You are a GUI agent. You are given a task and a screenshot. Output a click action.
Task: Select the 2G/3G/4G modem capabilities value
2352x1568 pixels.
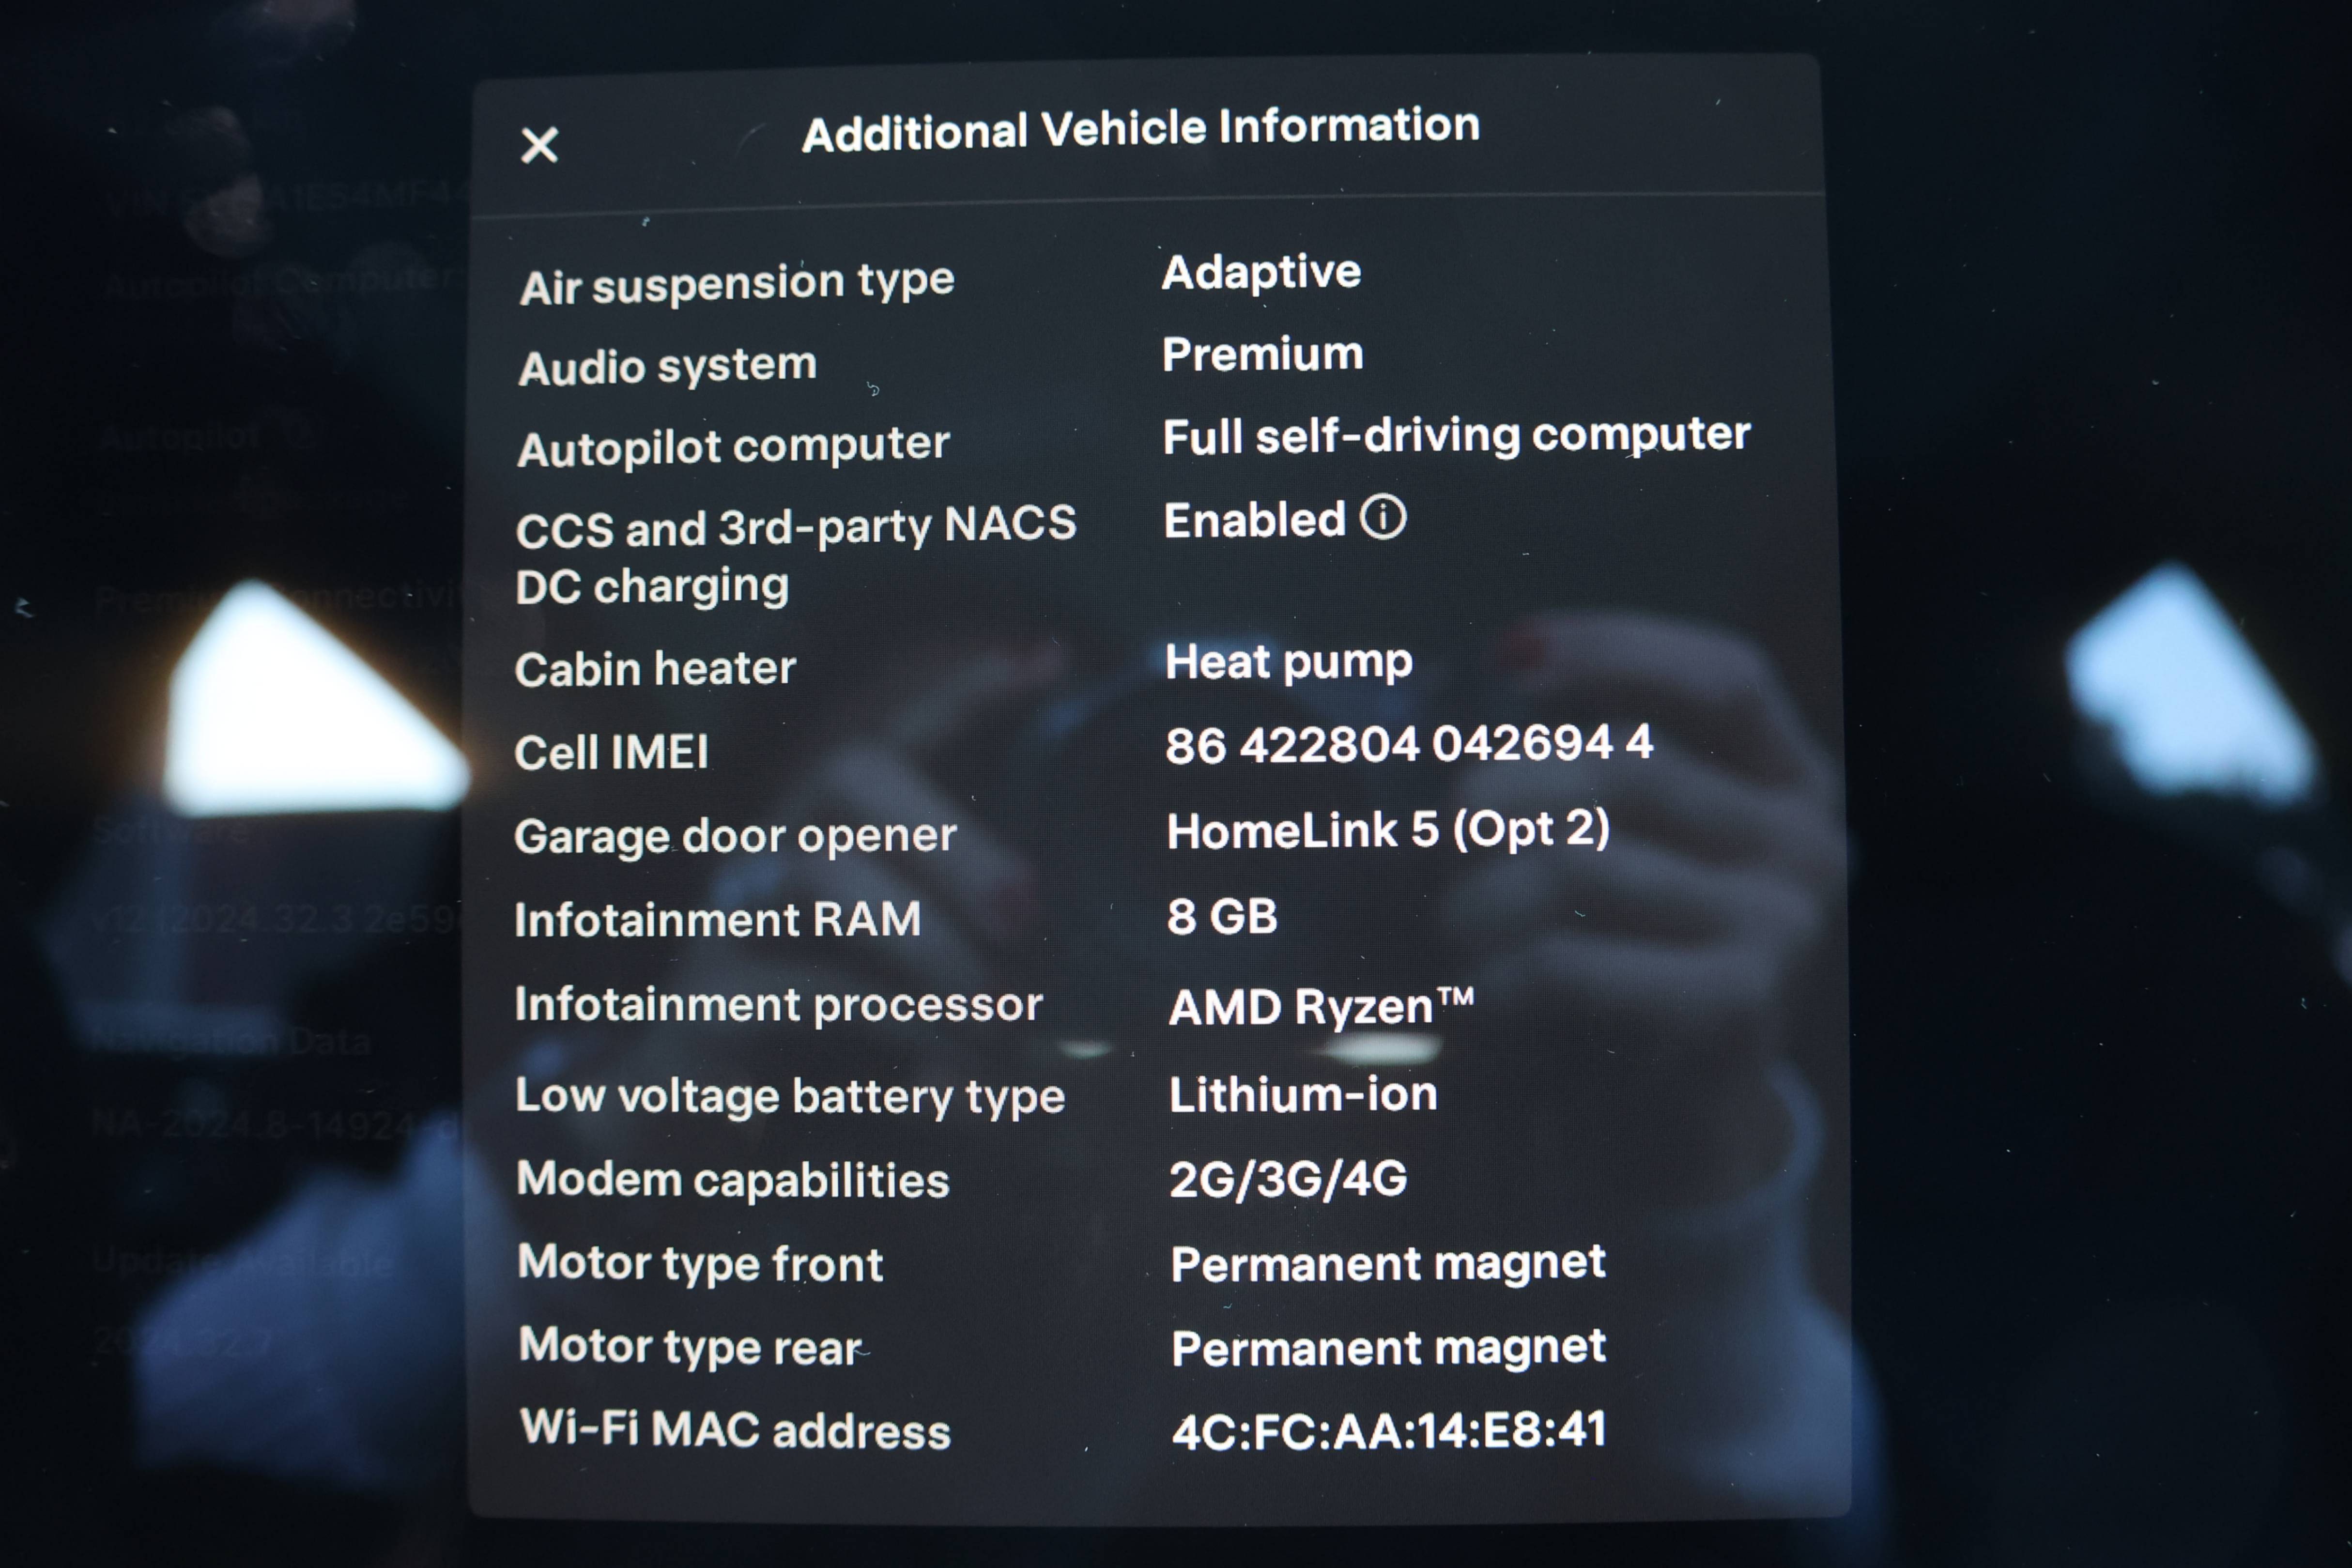coord(1288,1179)
